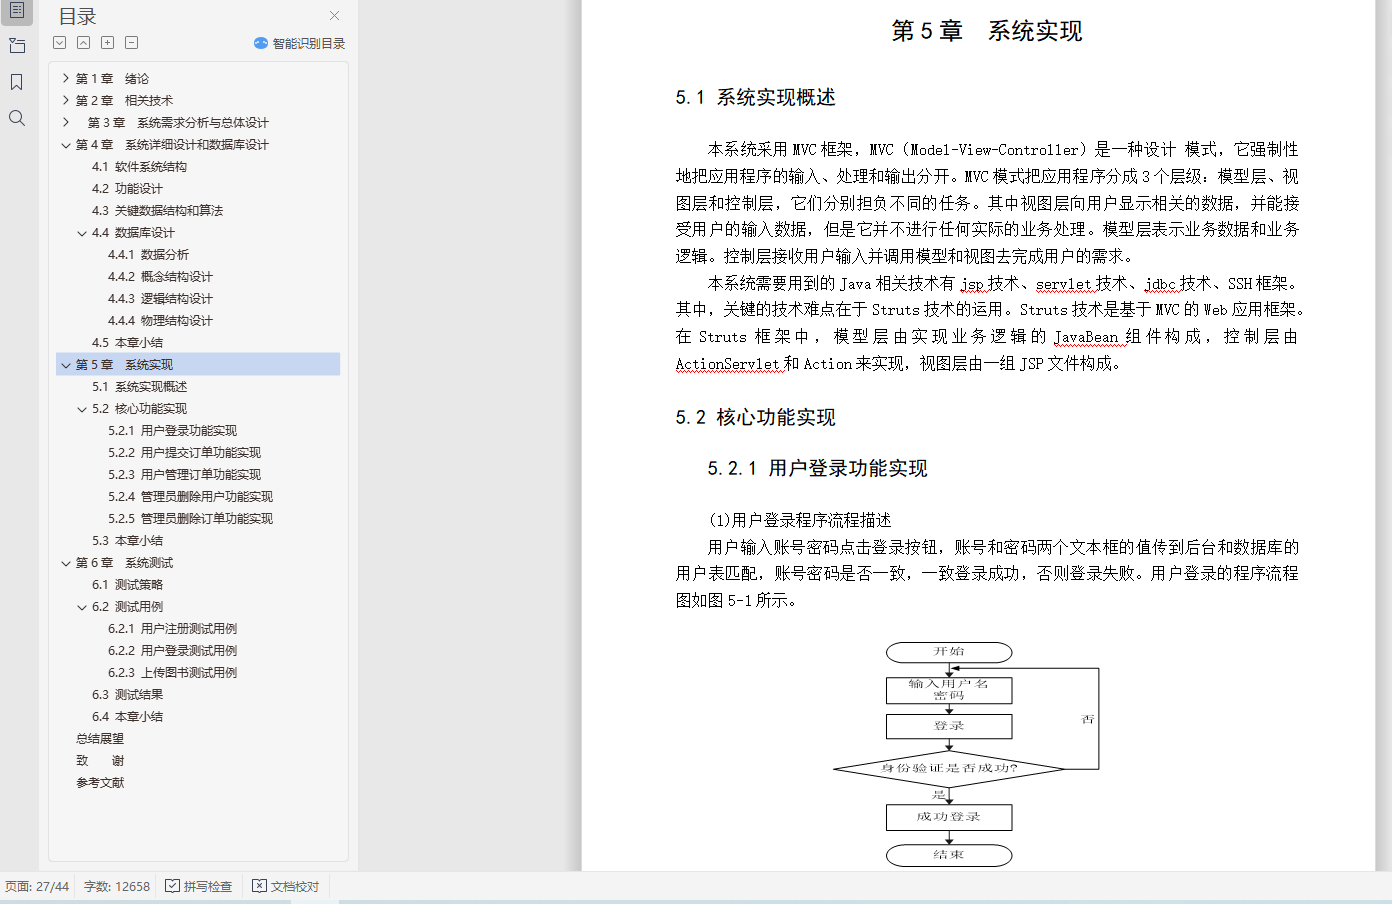Navigate to 4.1 软件系统结构
1392x904 pixels.
(139, 166)
